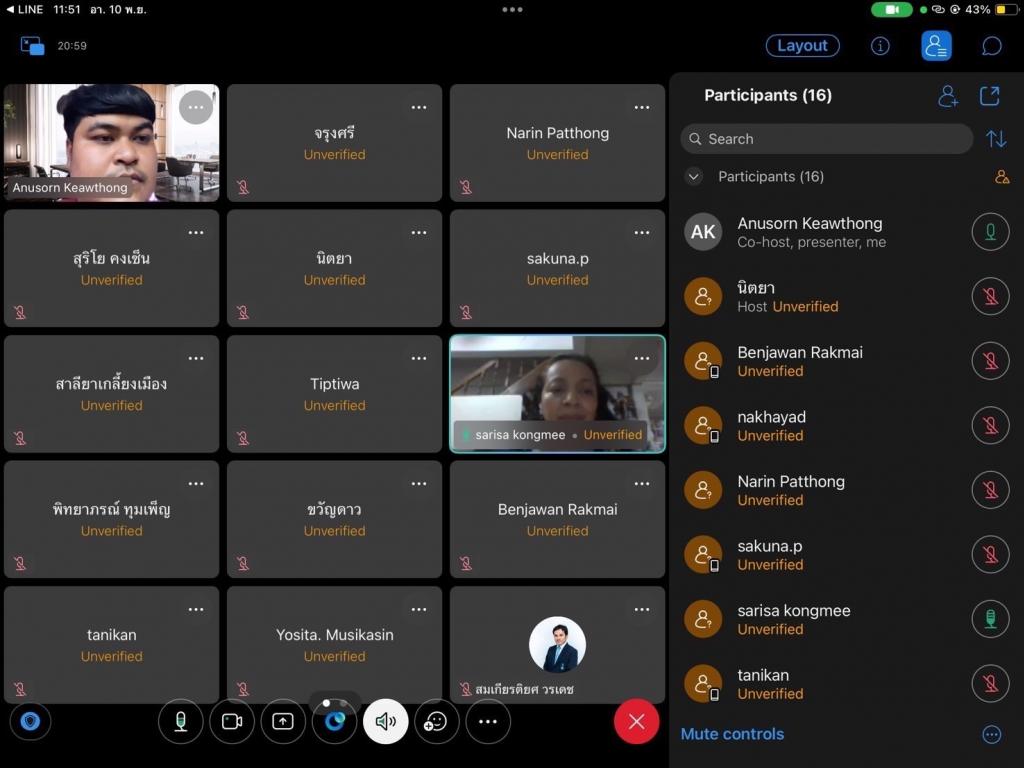Unmute nakhayad in participants list
Viewport: 1024px width, 768px height.
point(990,425)
